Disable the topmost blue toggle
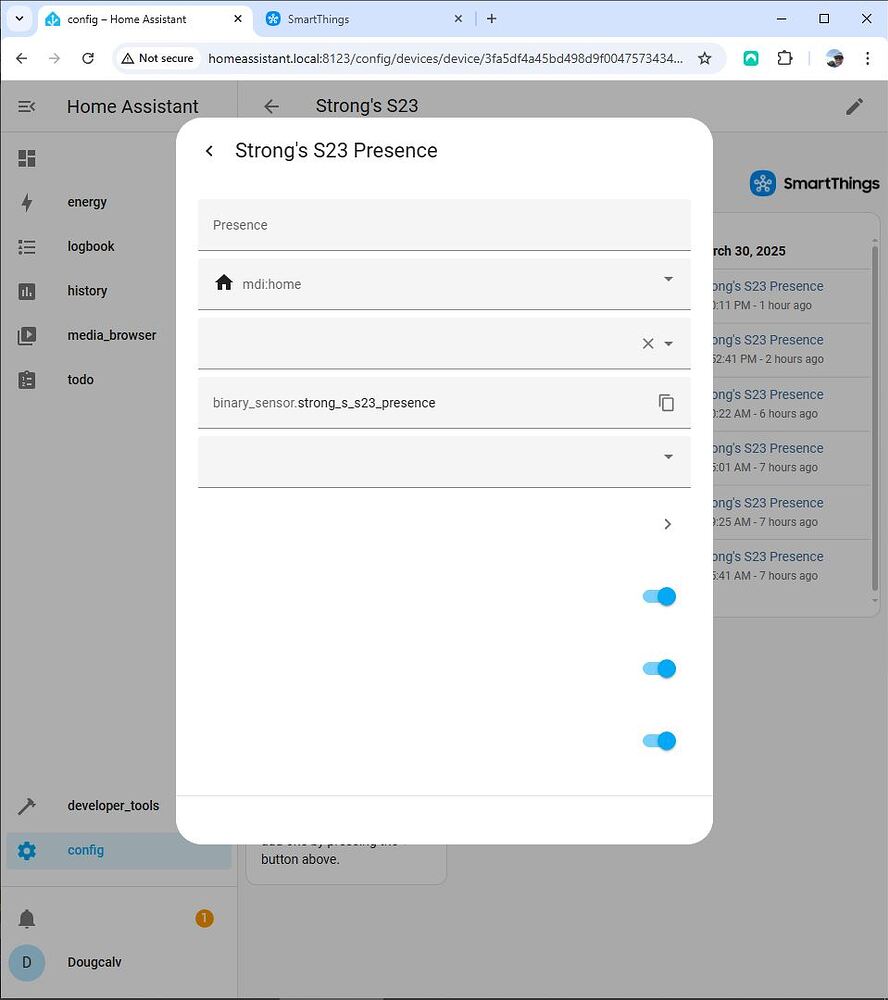The height and width of the screenshot is (1000, 888). tap(657, 596)
